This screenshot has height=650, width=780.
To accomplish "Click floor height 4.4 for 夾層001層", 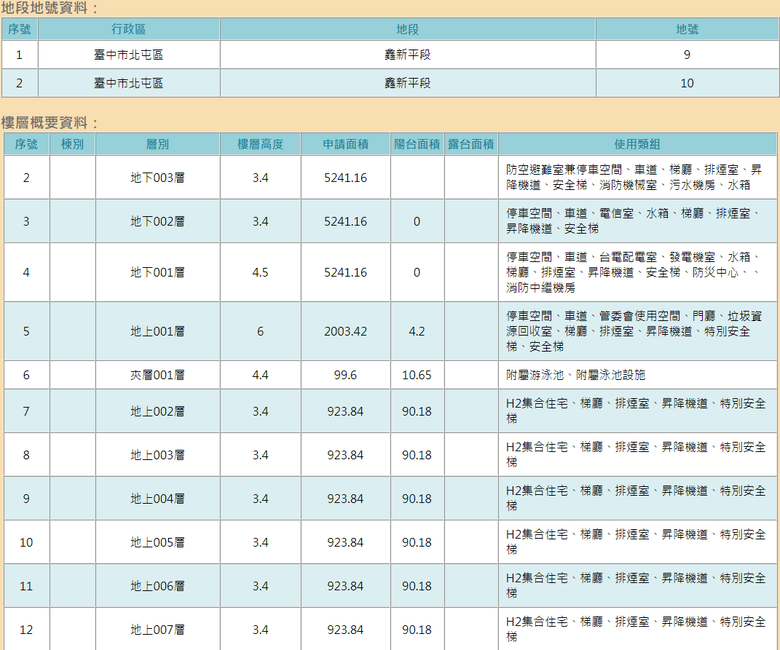I will point(260,375).
